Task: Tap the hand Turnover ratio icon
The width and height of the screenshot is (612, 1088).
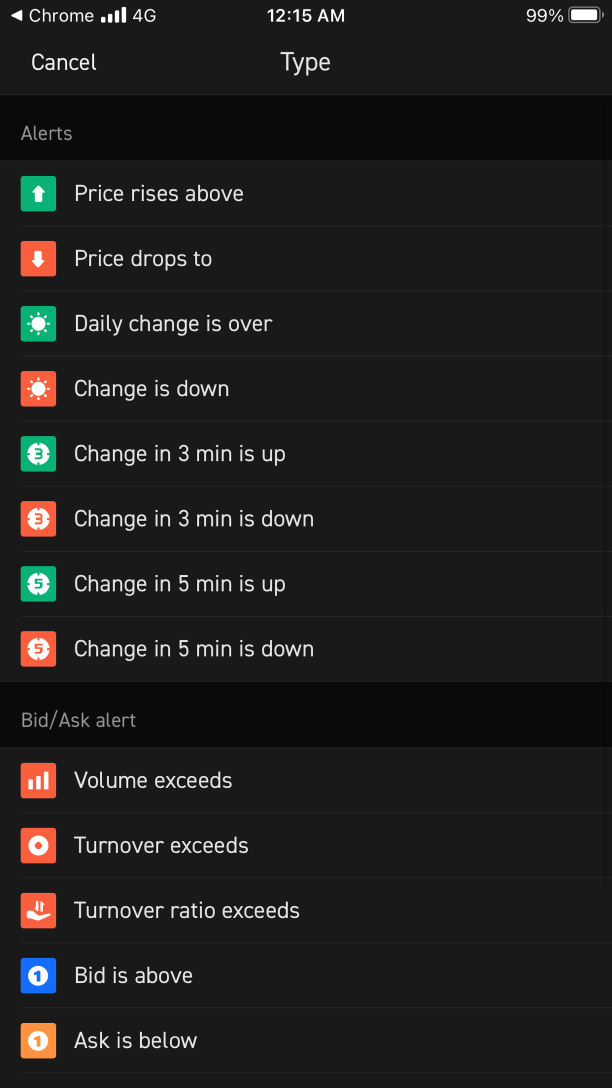Action: (38, 911)
